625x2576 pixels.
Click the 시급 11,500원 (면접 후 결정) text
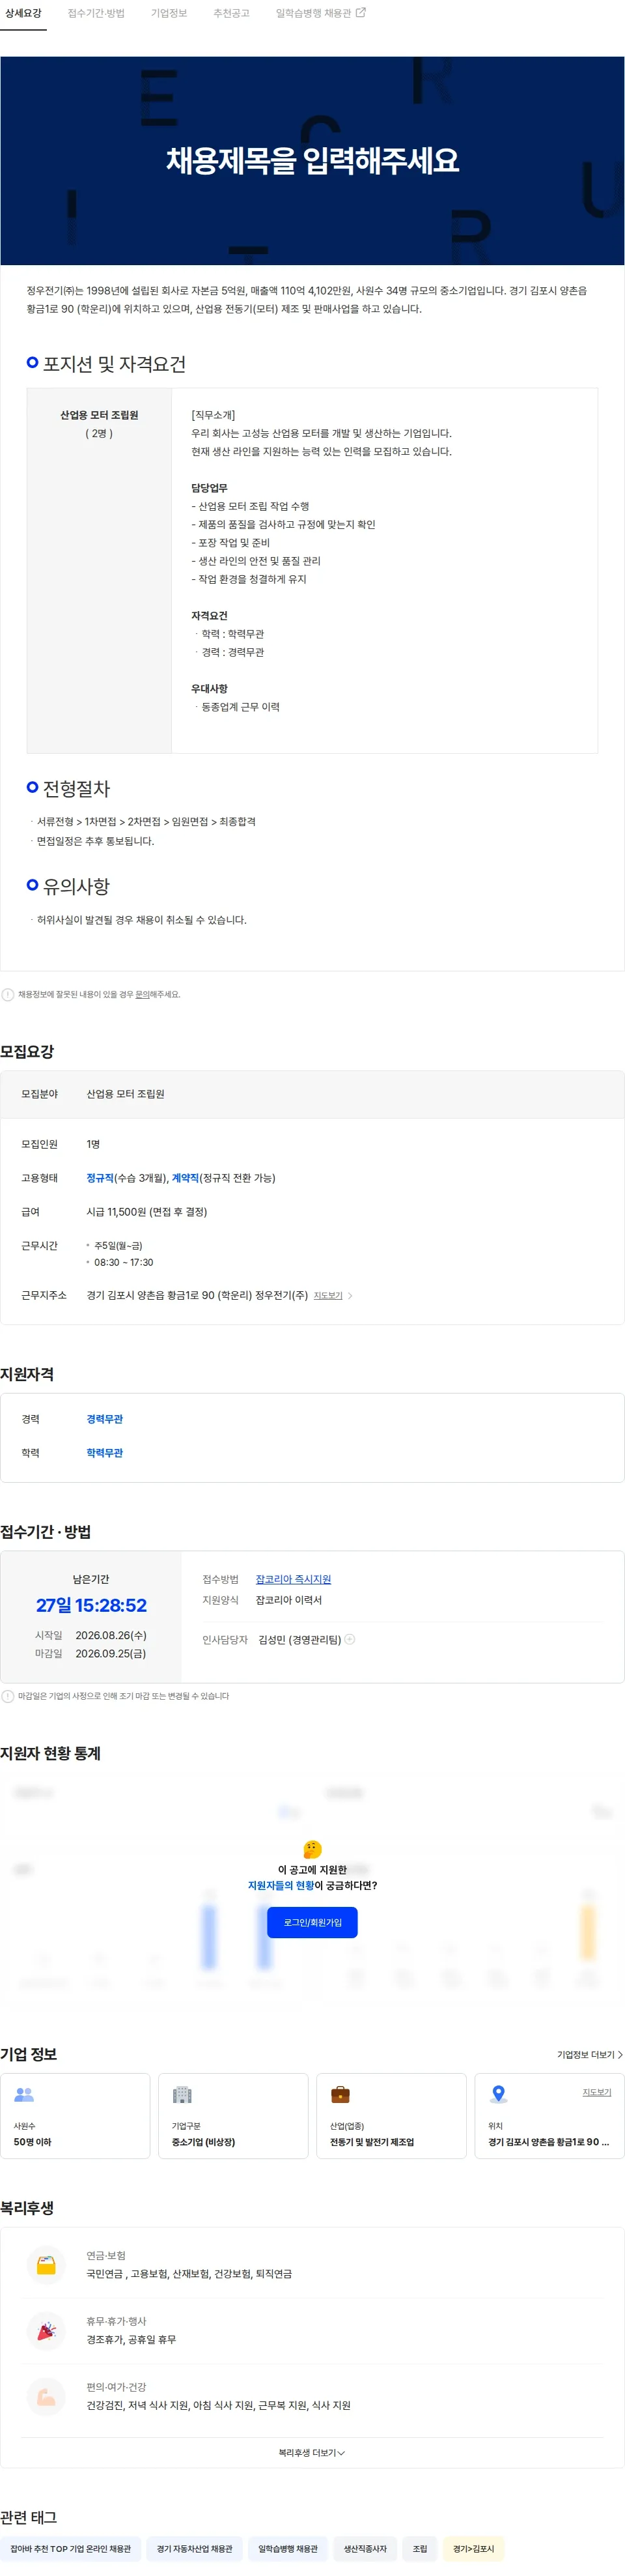tap(146, 1212)
